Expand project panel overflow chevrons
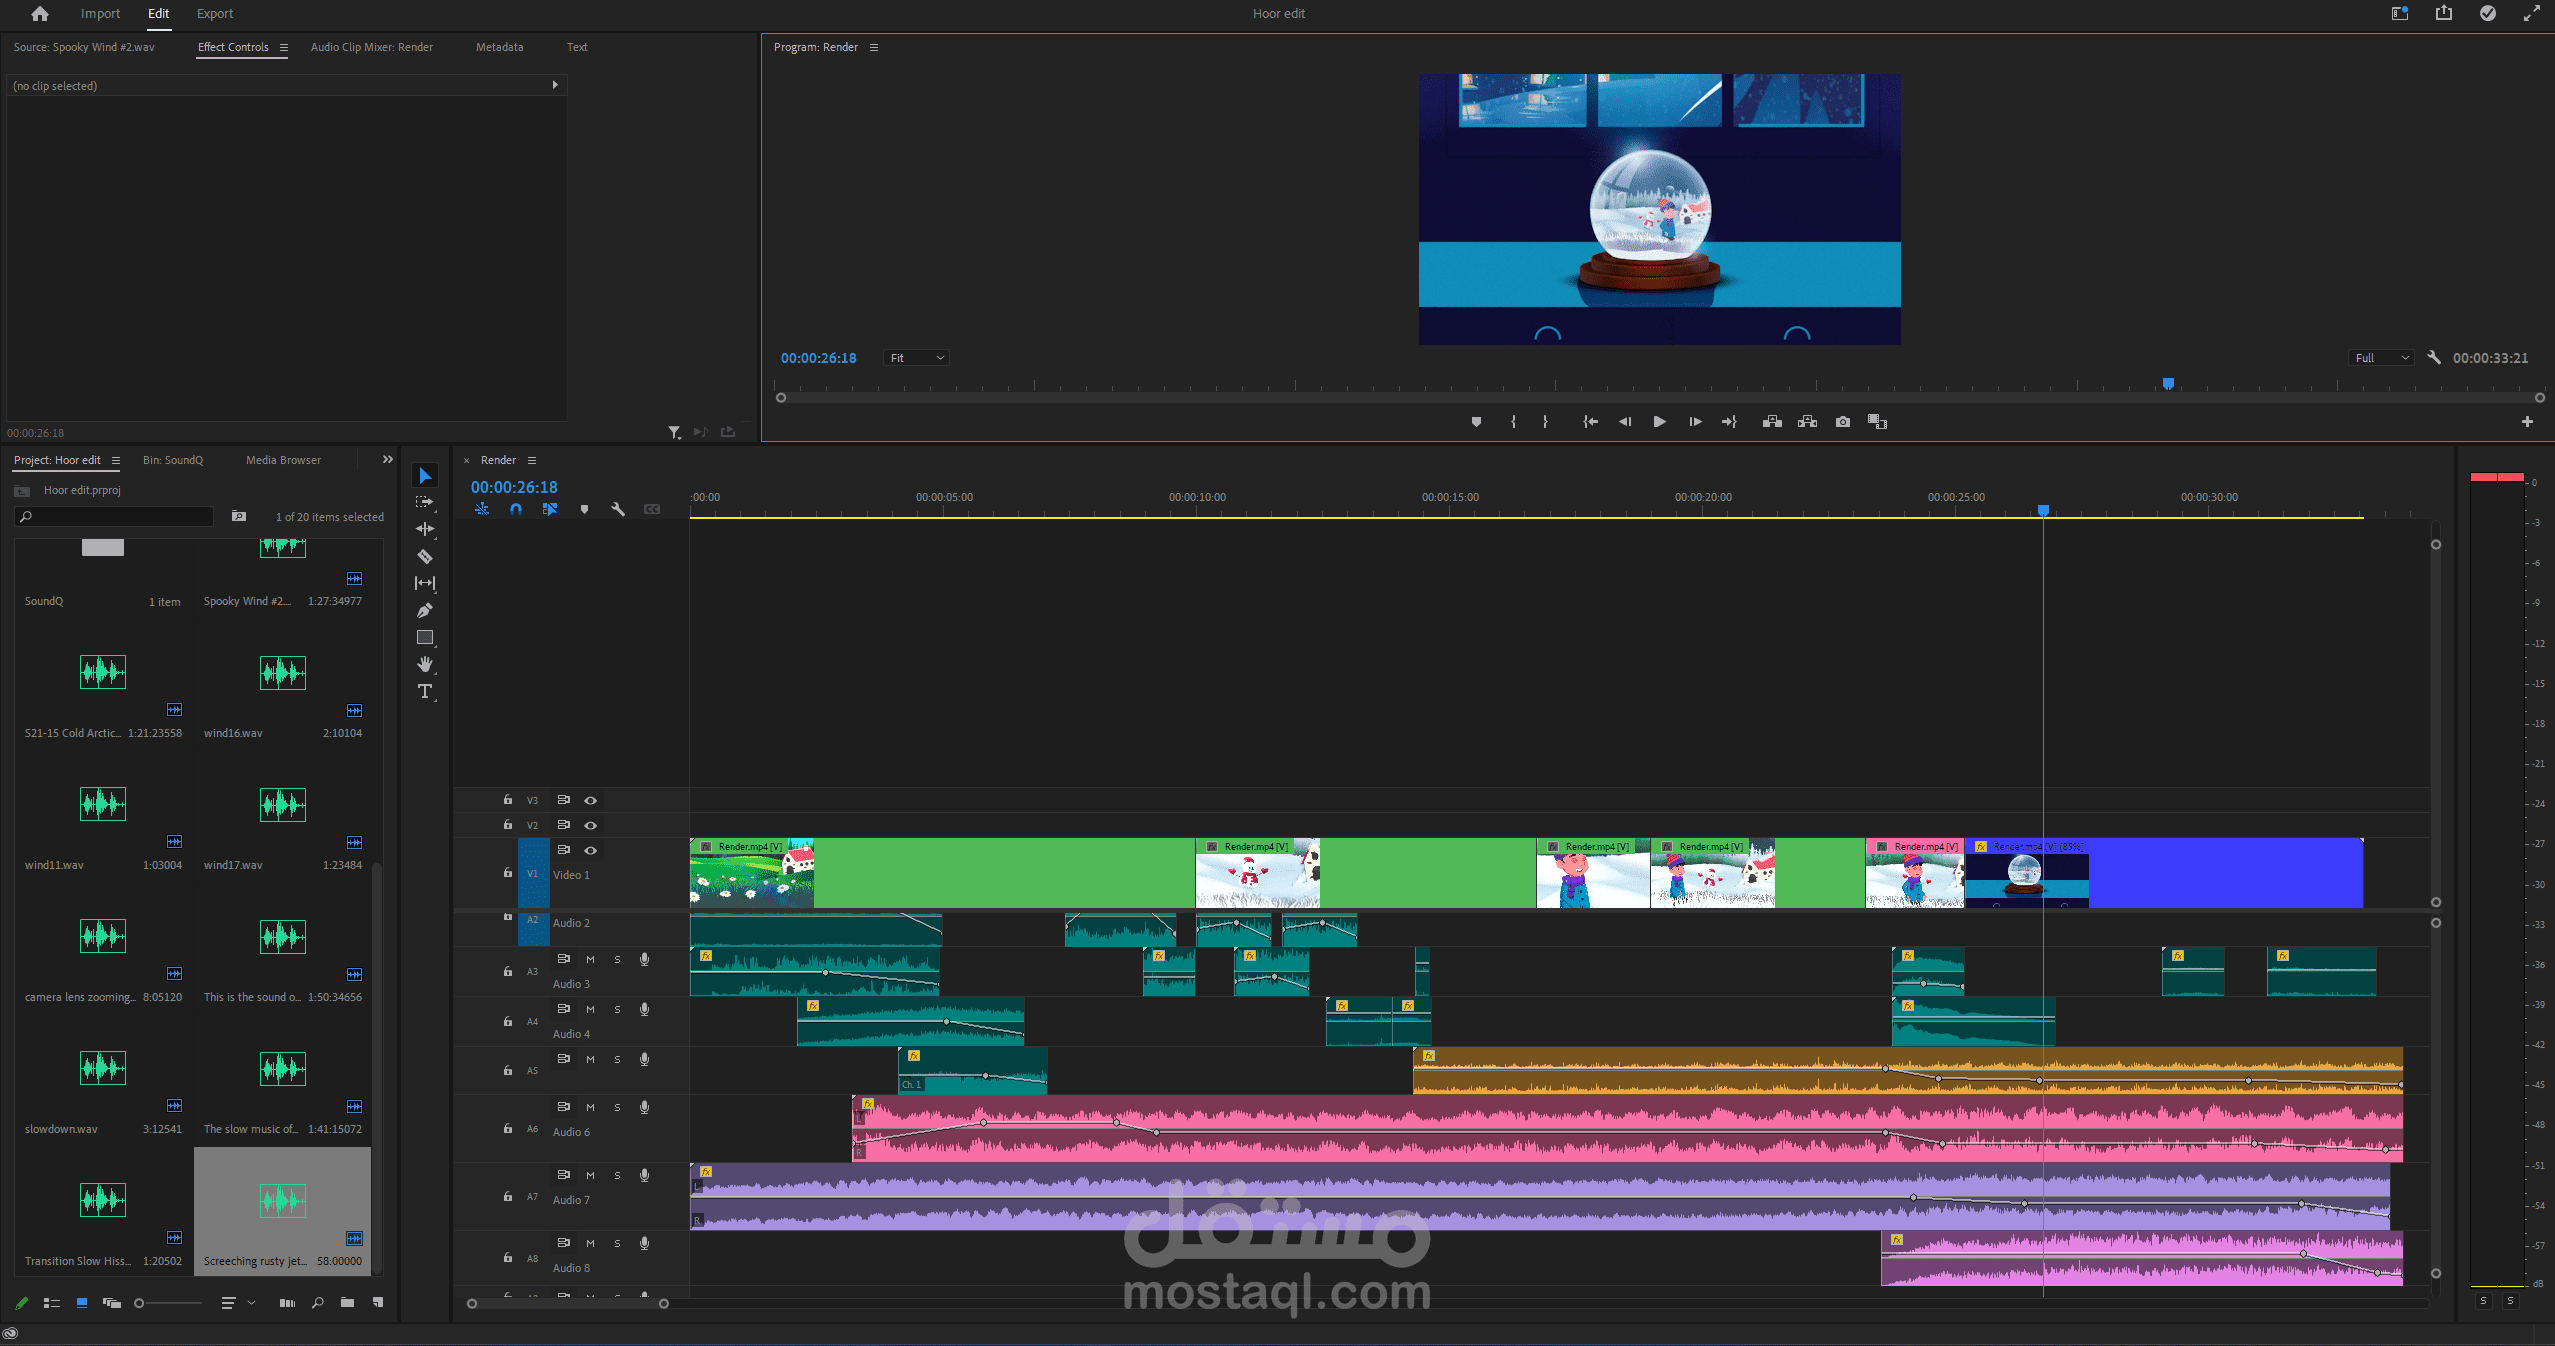Viewport: 2555px width, 1346px height. point(388,460)
